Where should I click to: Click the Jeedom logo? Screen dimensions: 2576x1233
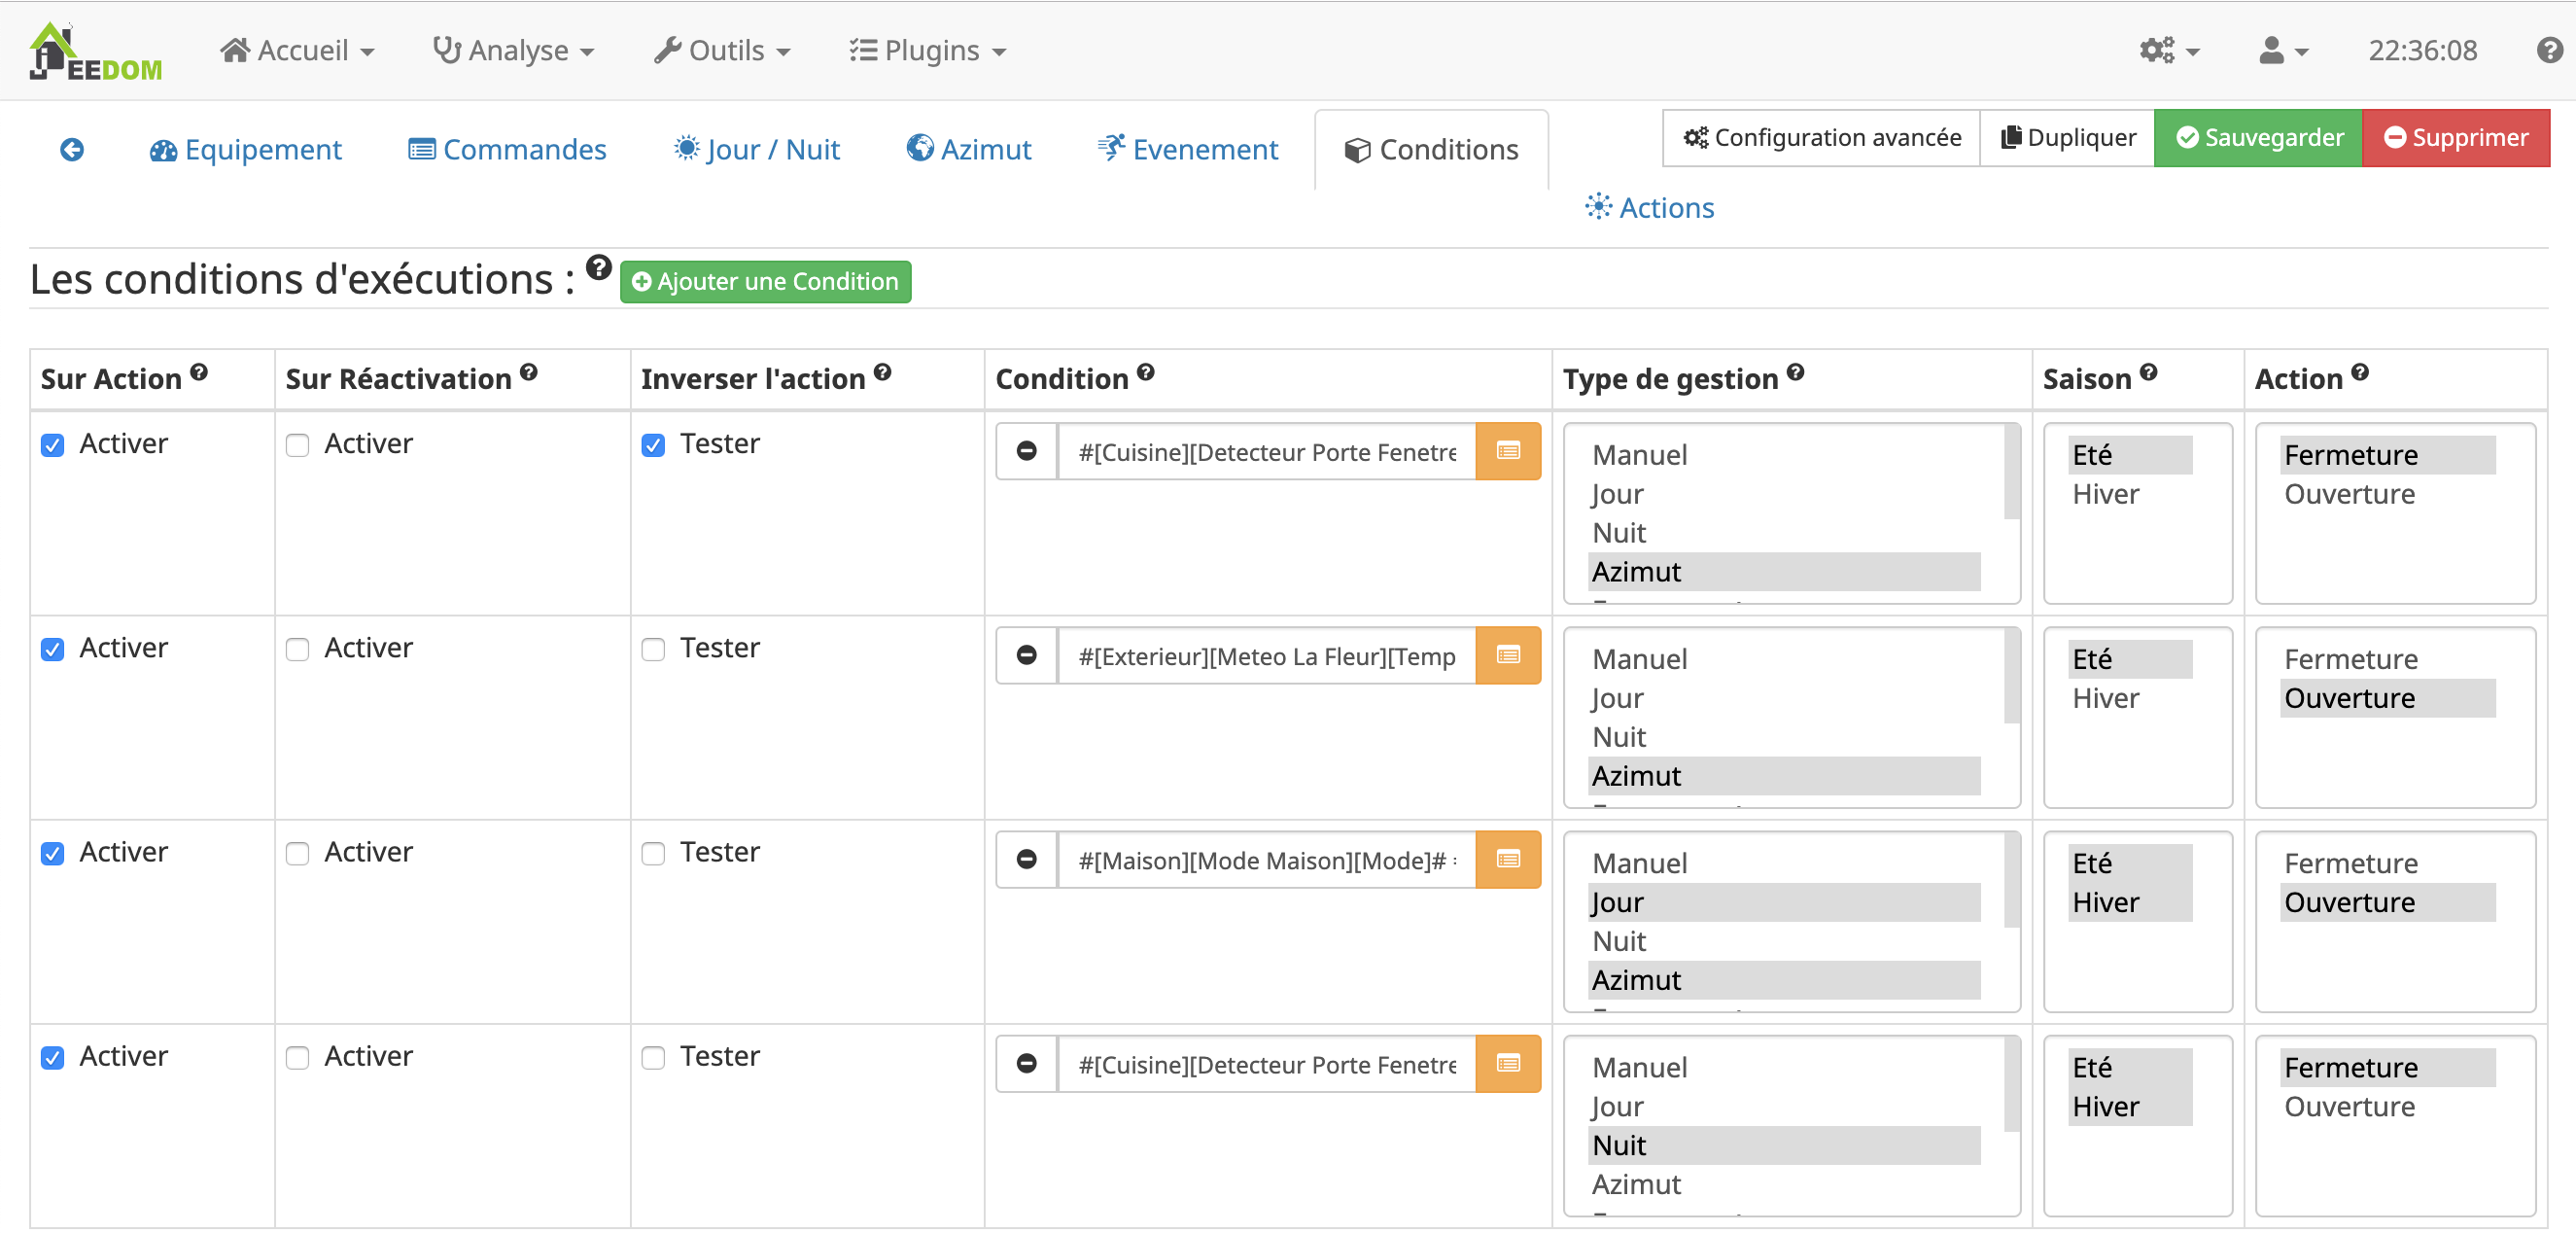tap(96, 51)
